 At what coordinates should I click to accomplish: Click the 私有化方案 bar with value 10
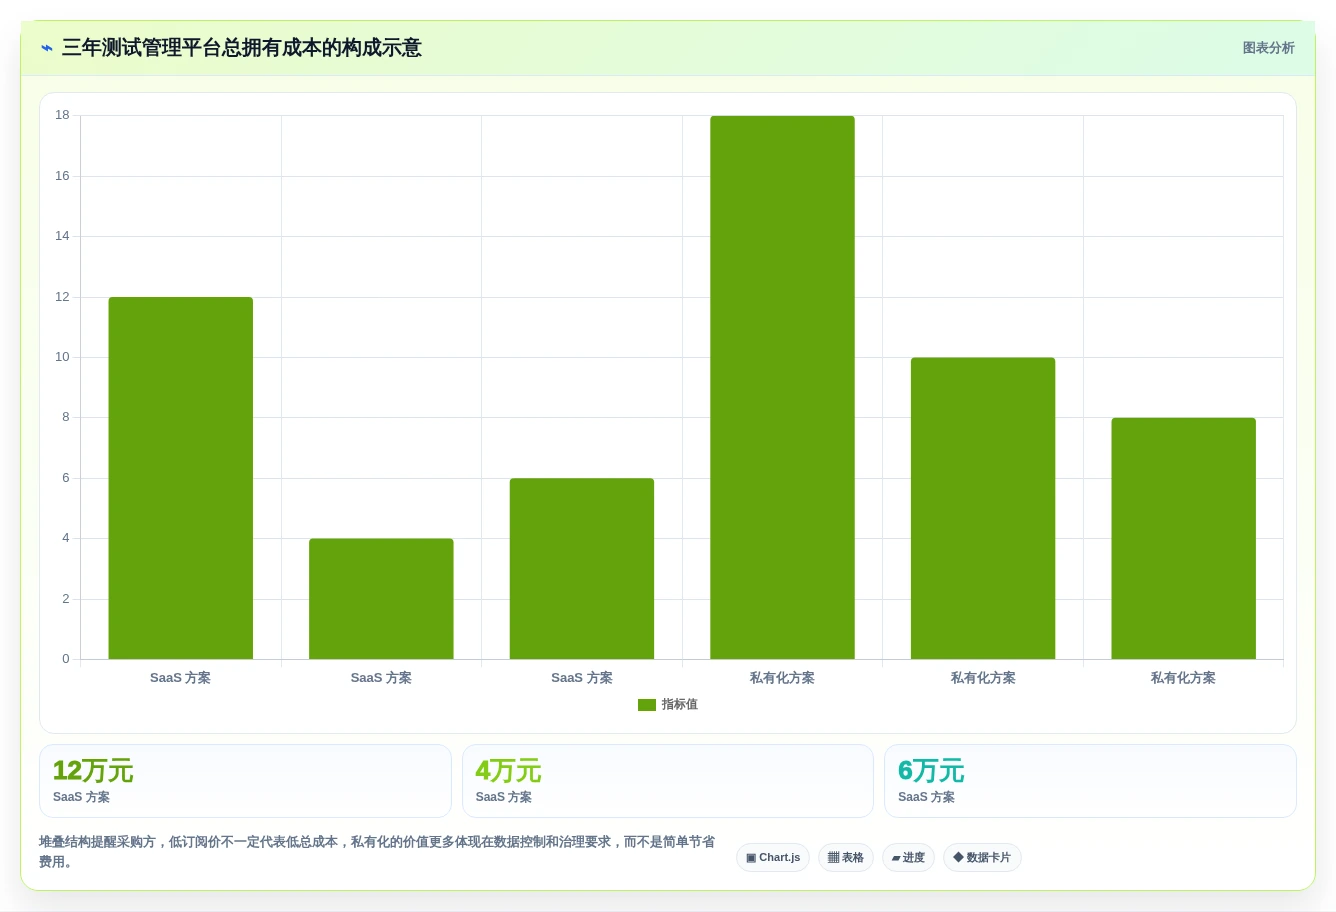coord(983,508)
